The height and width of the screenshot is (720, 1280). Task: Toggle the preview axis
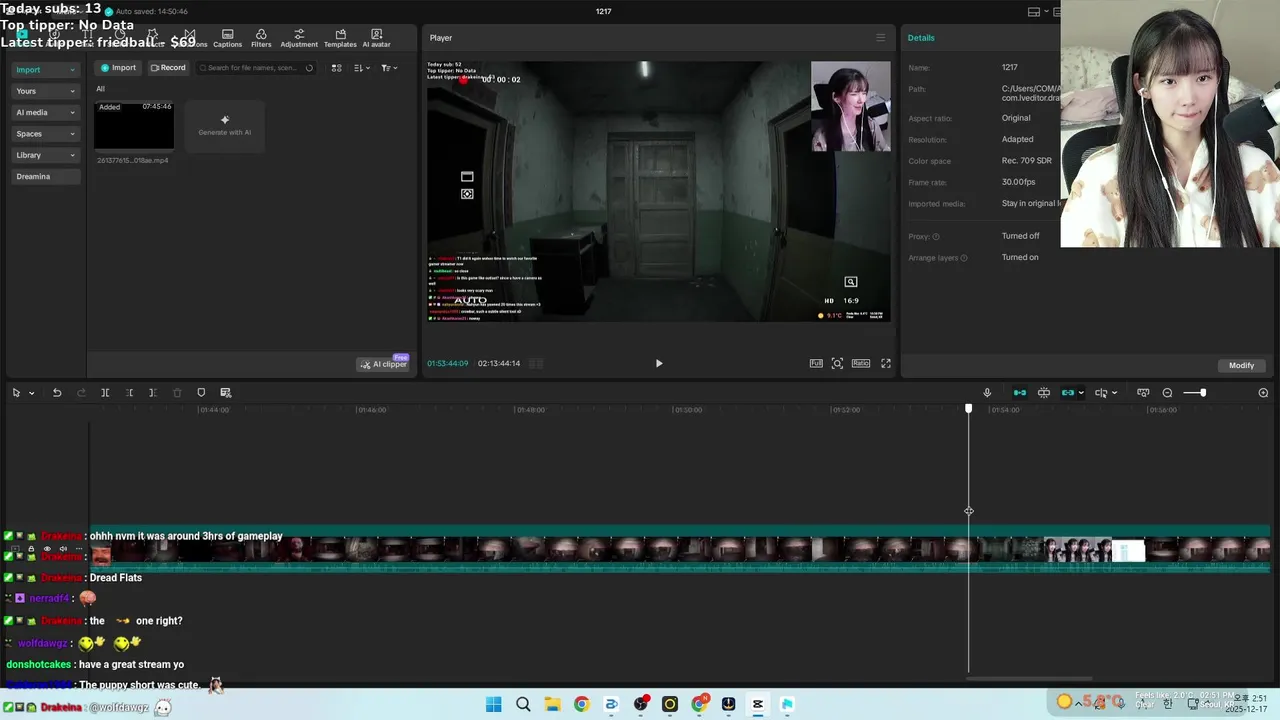(1101, 393)
